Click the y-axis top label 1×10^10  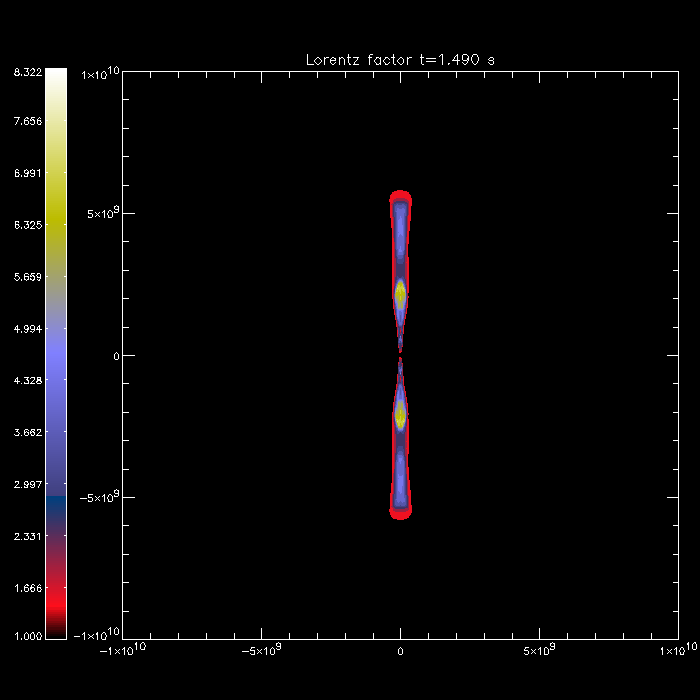[x=100, y=74]
